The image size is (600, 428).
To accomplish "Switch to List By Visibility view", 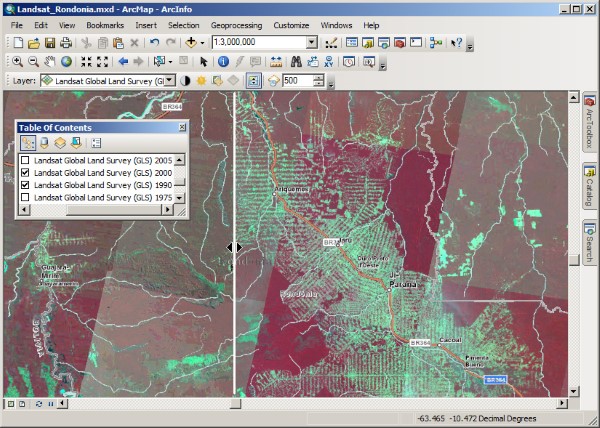I will click(x=60, y=143).
